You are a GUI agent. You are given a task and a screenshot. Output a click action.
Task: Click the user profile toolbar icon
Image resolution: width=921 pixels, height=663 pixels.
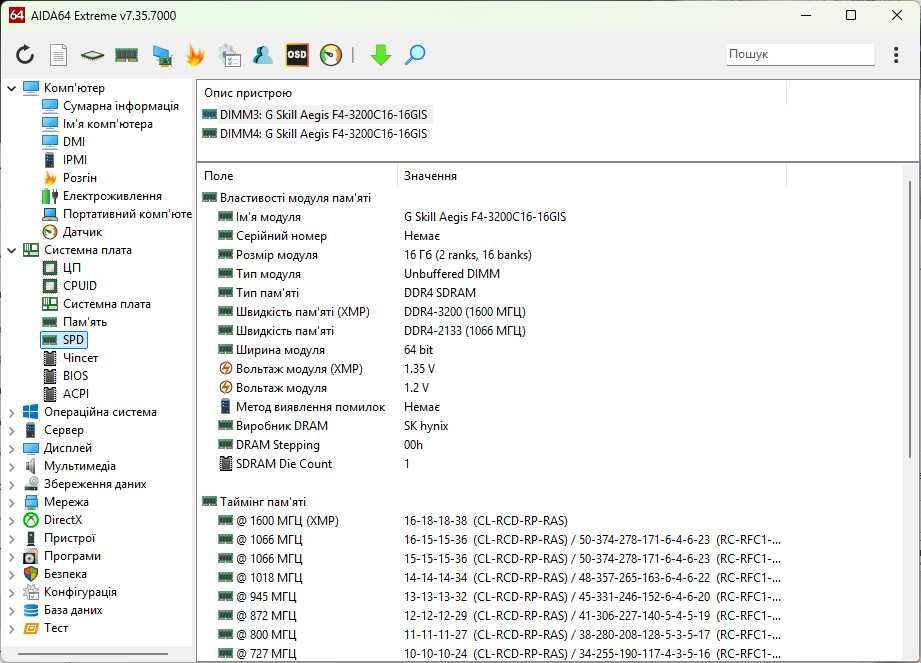[263, 55]
